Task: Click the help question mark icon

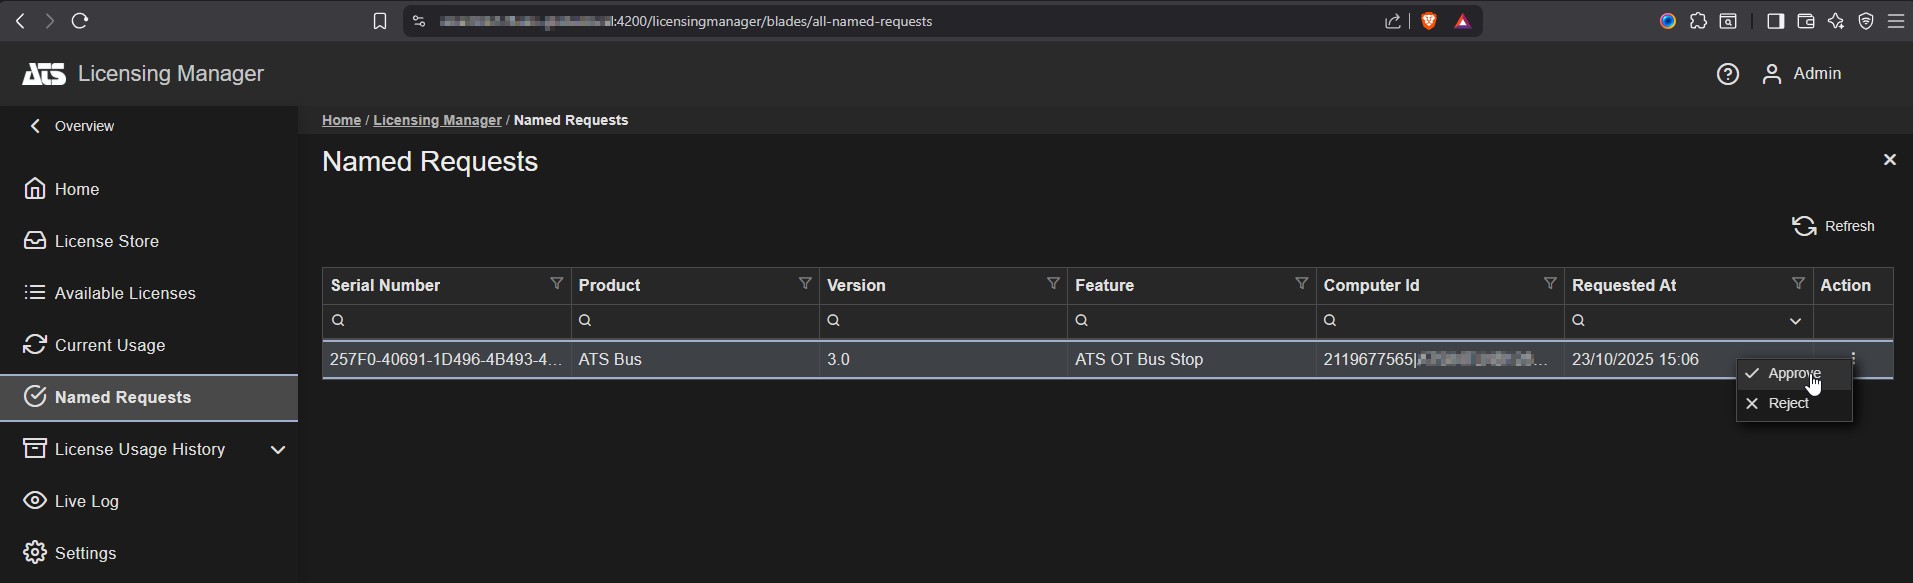Action: (x=1727, y=74)
